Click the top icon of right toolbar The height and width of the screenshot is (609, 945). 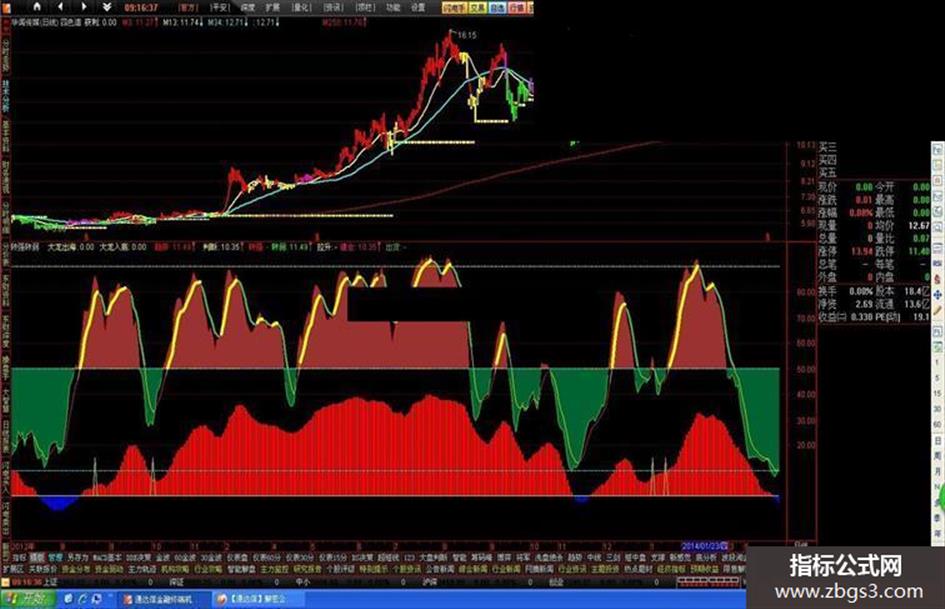pos(937,148)
